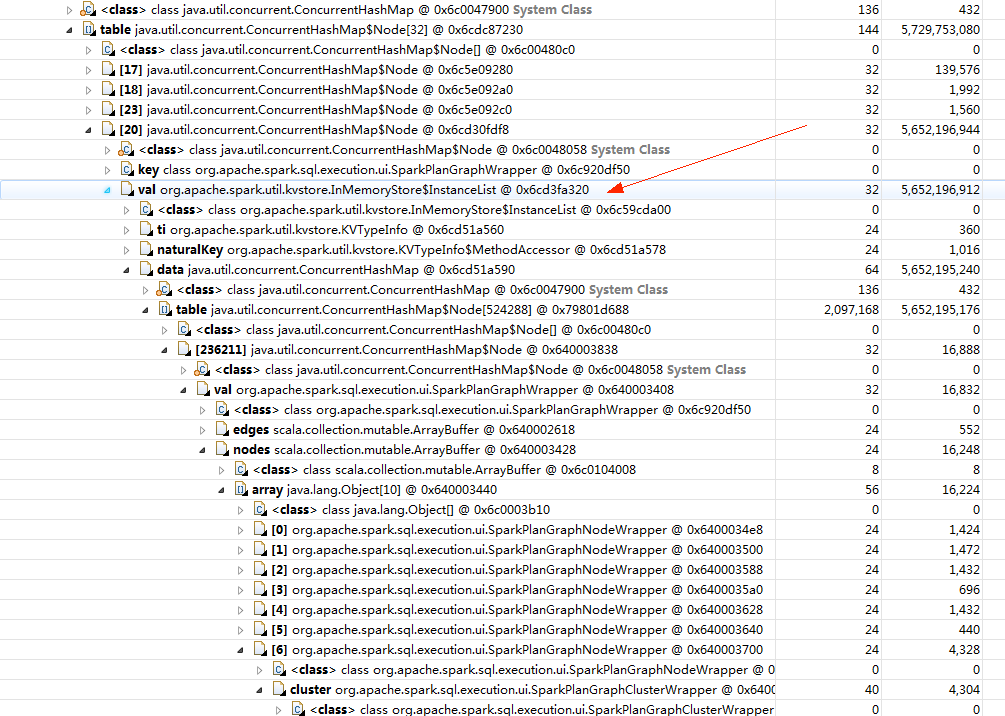Screen dimensions: 1005x716
Task: Collapse the val InMemoryStore$InstanceList row
Action: coord(107,190)
